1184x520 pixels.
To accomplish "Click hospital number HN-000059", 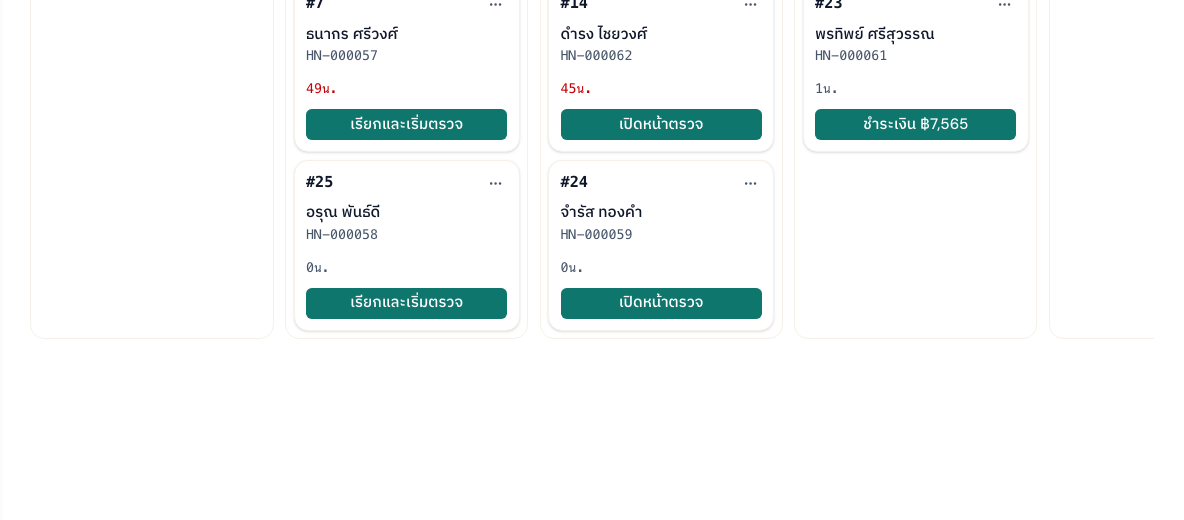I will [597, 235].
